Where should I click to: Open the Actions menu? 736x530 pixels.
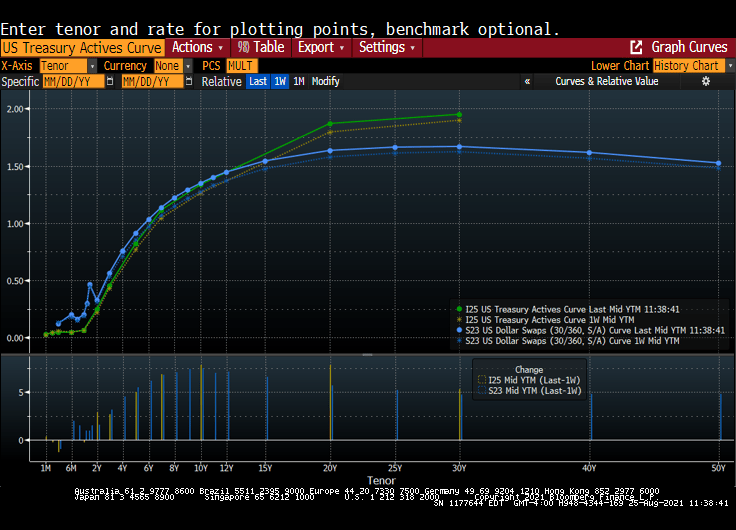pyautogui.click(x=197, y=47)
